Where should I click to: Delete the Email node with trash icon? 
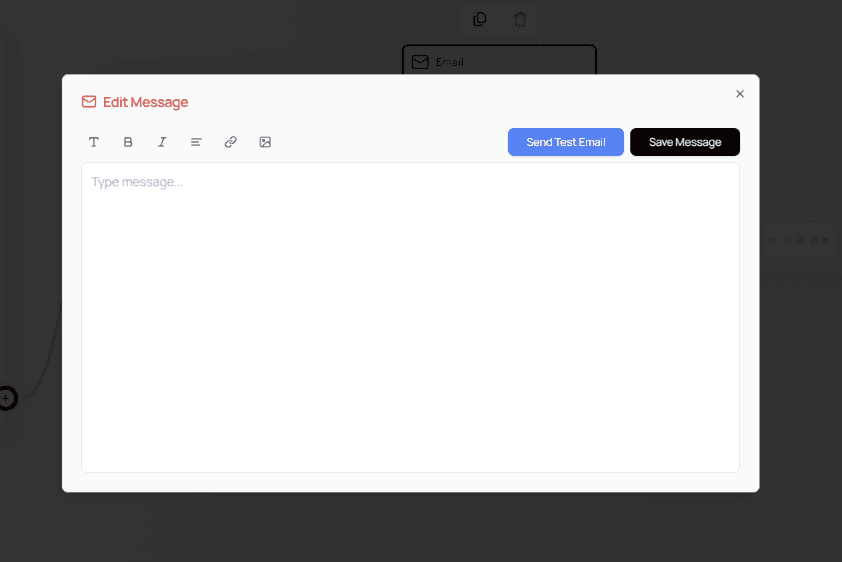point(519,20)
